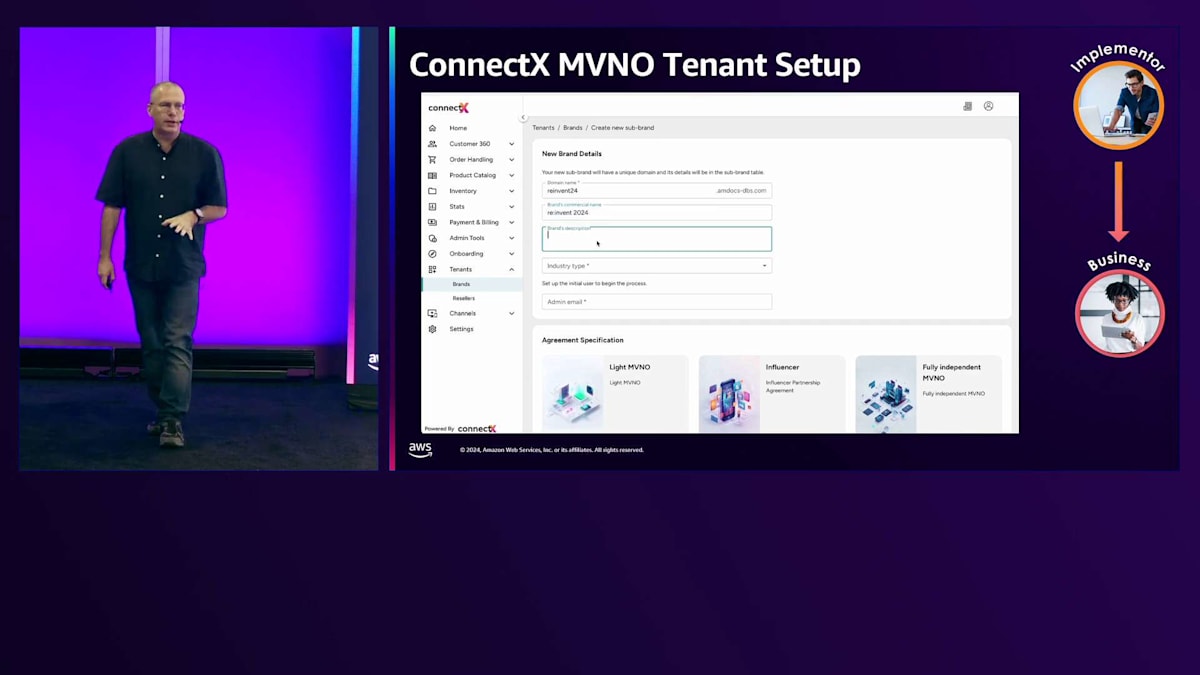The image size is (1200, 675).
Task: Click the Admin Tools icon
Action: [432, 238]
